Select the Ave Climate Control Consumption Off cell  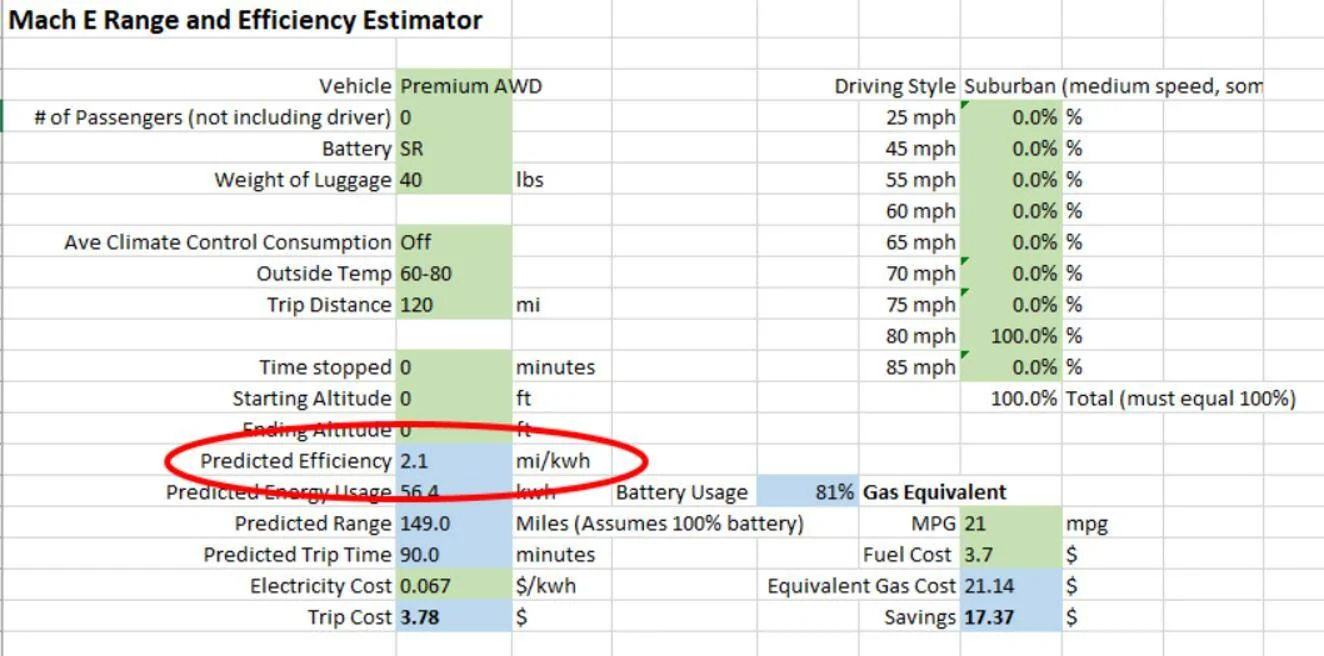(x=454, y=242)
